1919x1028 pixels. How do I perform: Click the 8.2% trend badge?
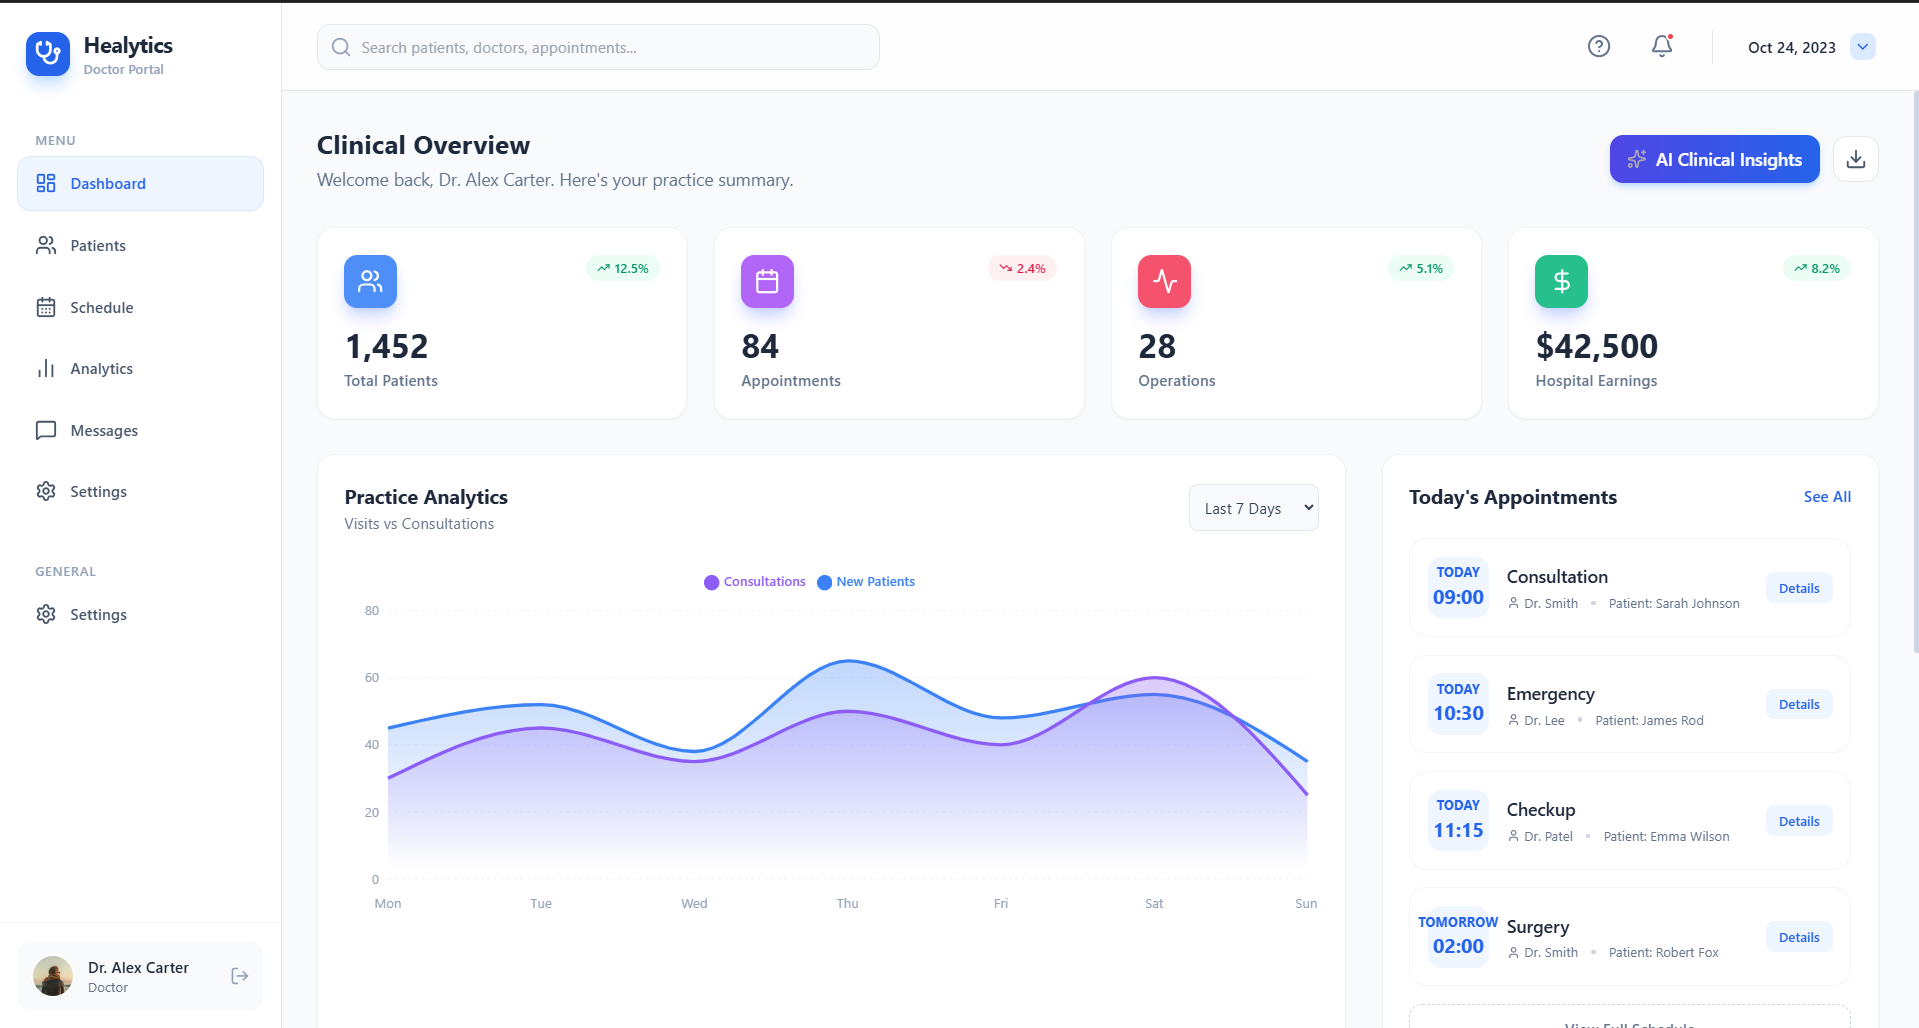click(1817, 268)
